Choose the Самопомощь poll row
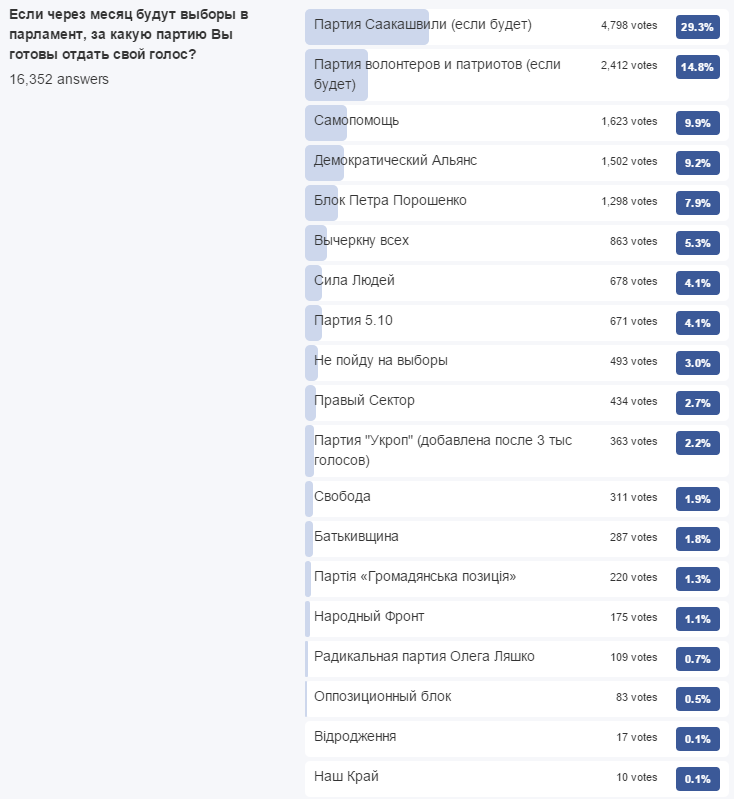Screen dimensions: 734x799 click(x=517, y=123)
